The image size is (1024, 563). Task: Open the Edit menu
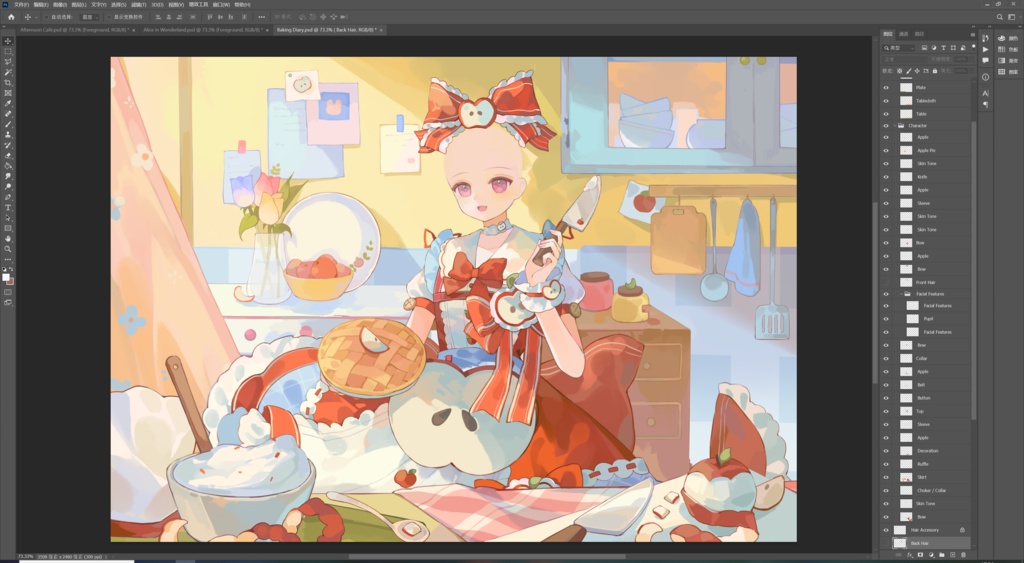click(41, 5)
